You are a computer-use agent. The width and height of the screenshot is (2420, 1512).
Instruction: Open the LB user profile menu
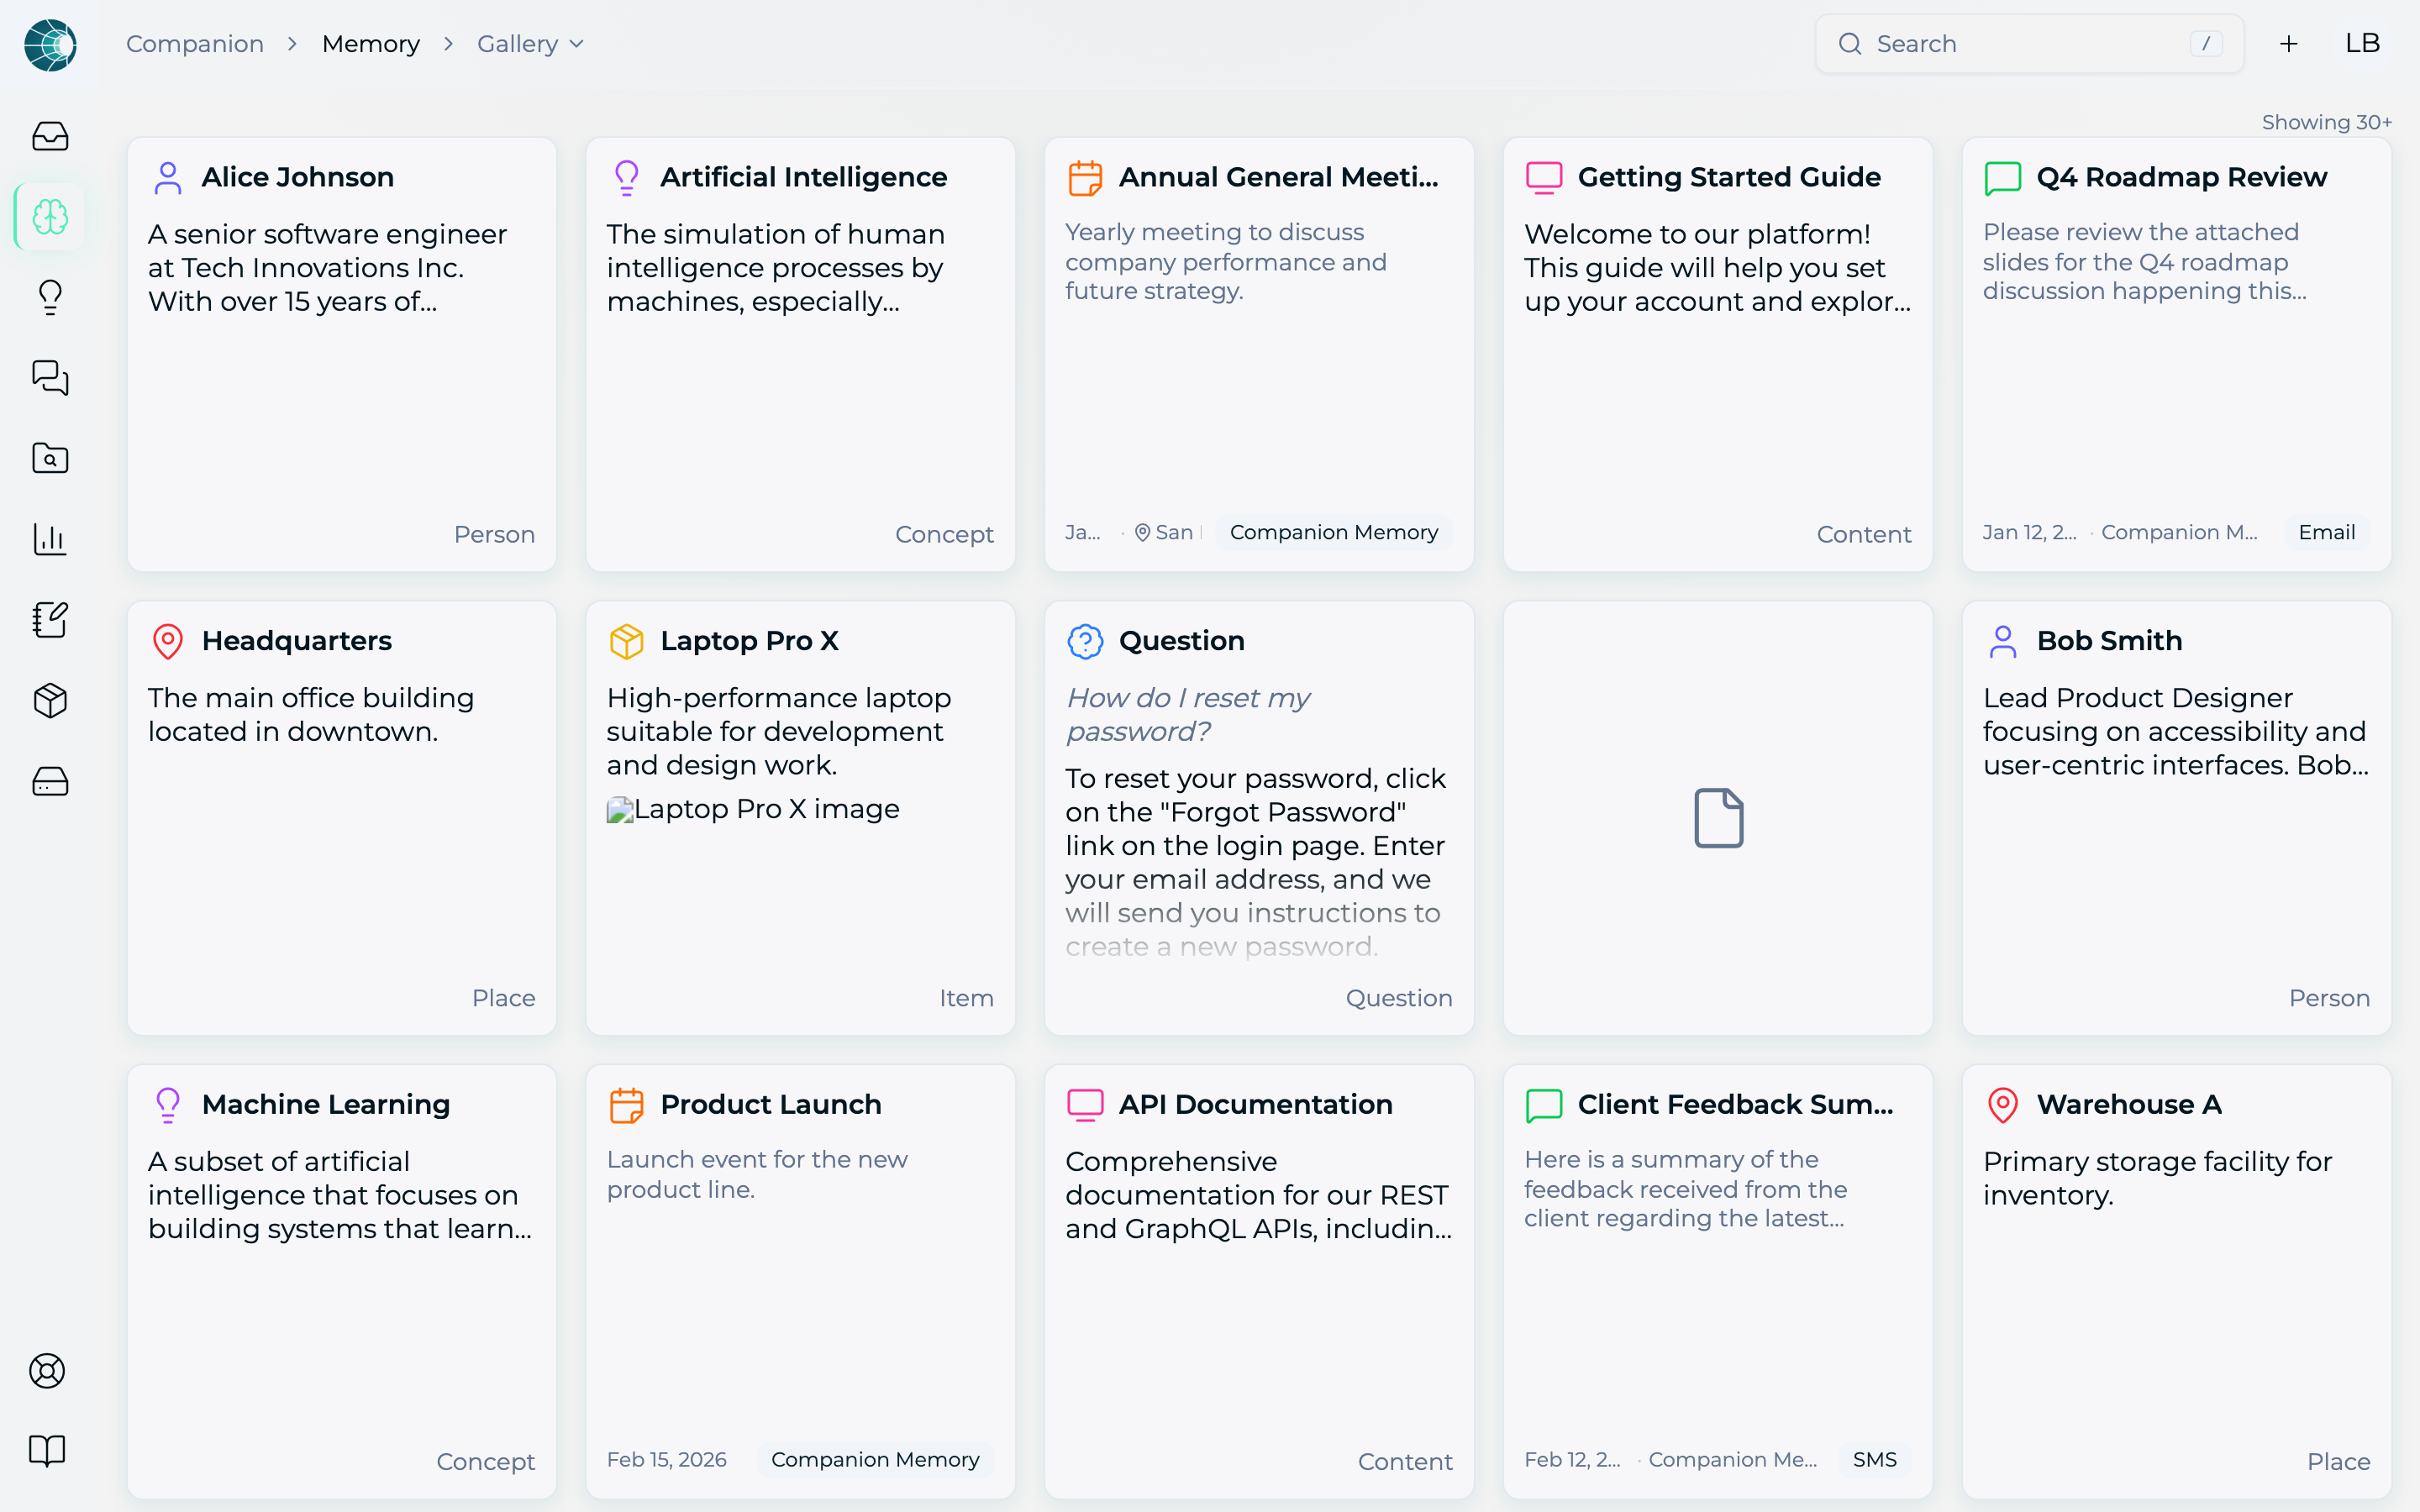tap(2362, 44)
